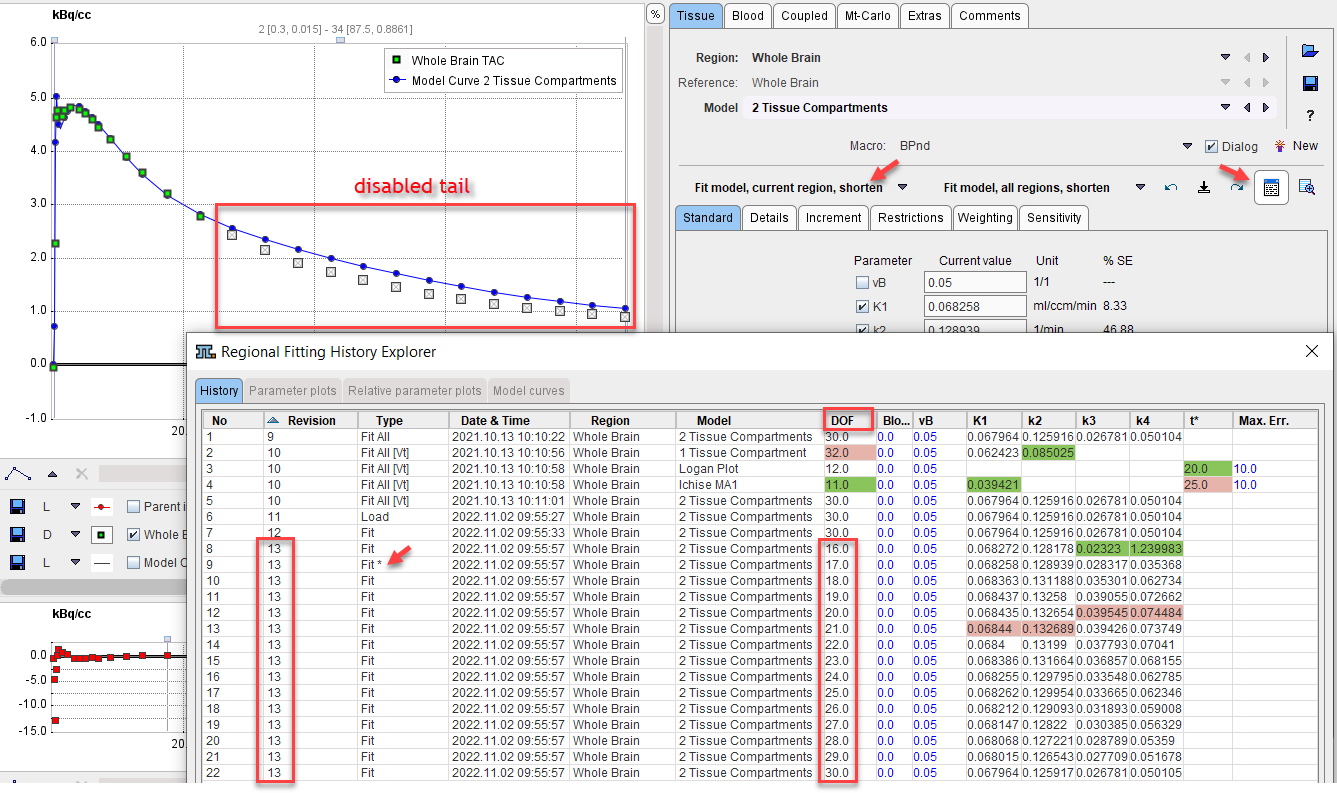
Task: Click the Whole Brain green marker swatch
Action: [x=103, y=535]
